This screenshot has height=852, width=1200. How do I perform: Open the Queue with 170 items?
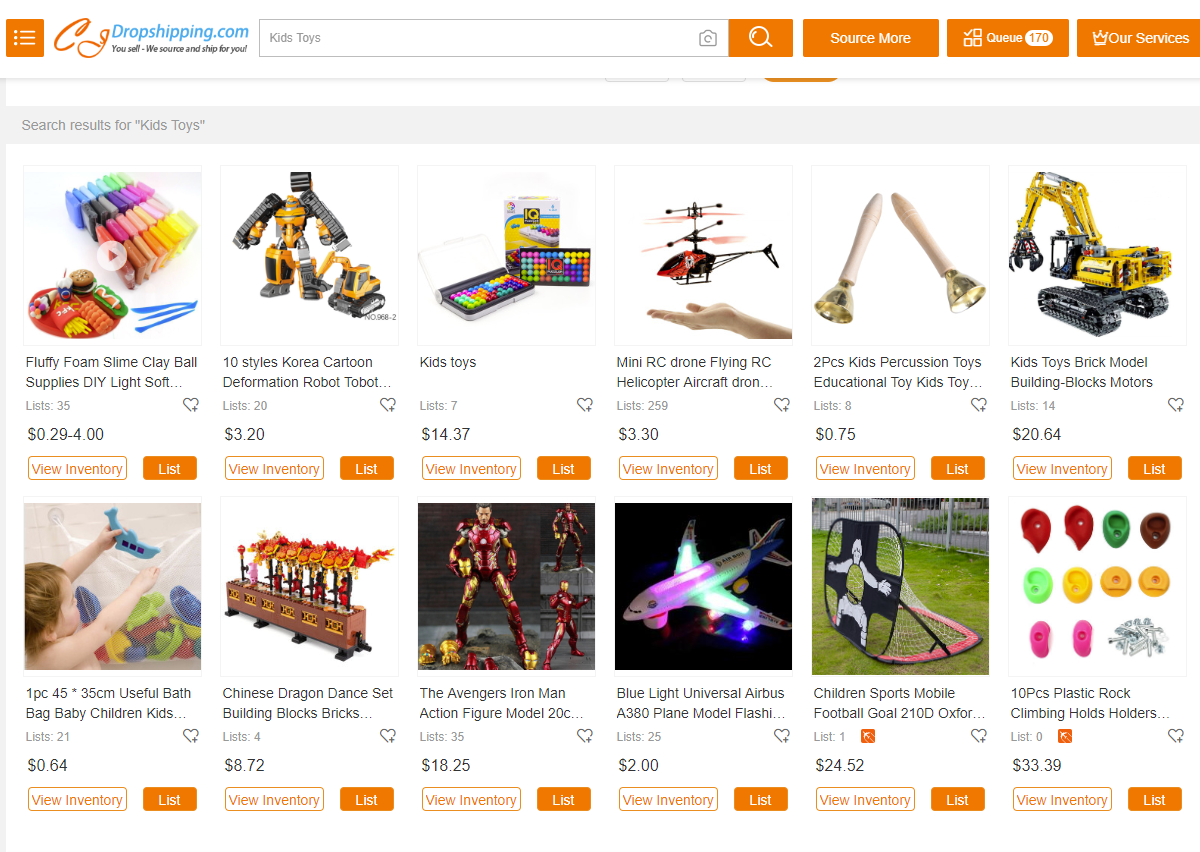point(1008,38)
